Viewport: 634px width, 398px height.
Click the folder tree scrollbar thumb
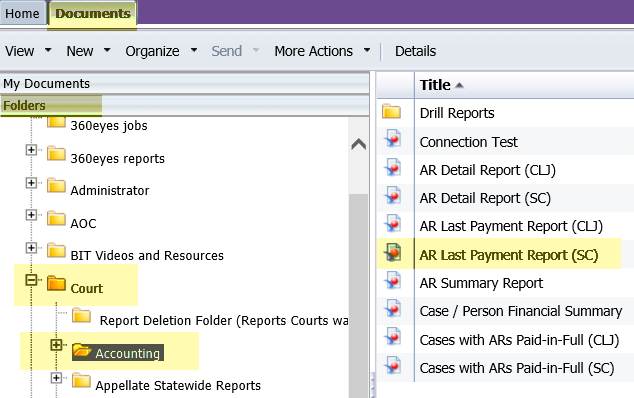click(359, 295)
